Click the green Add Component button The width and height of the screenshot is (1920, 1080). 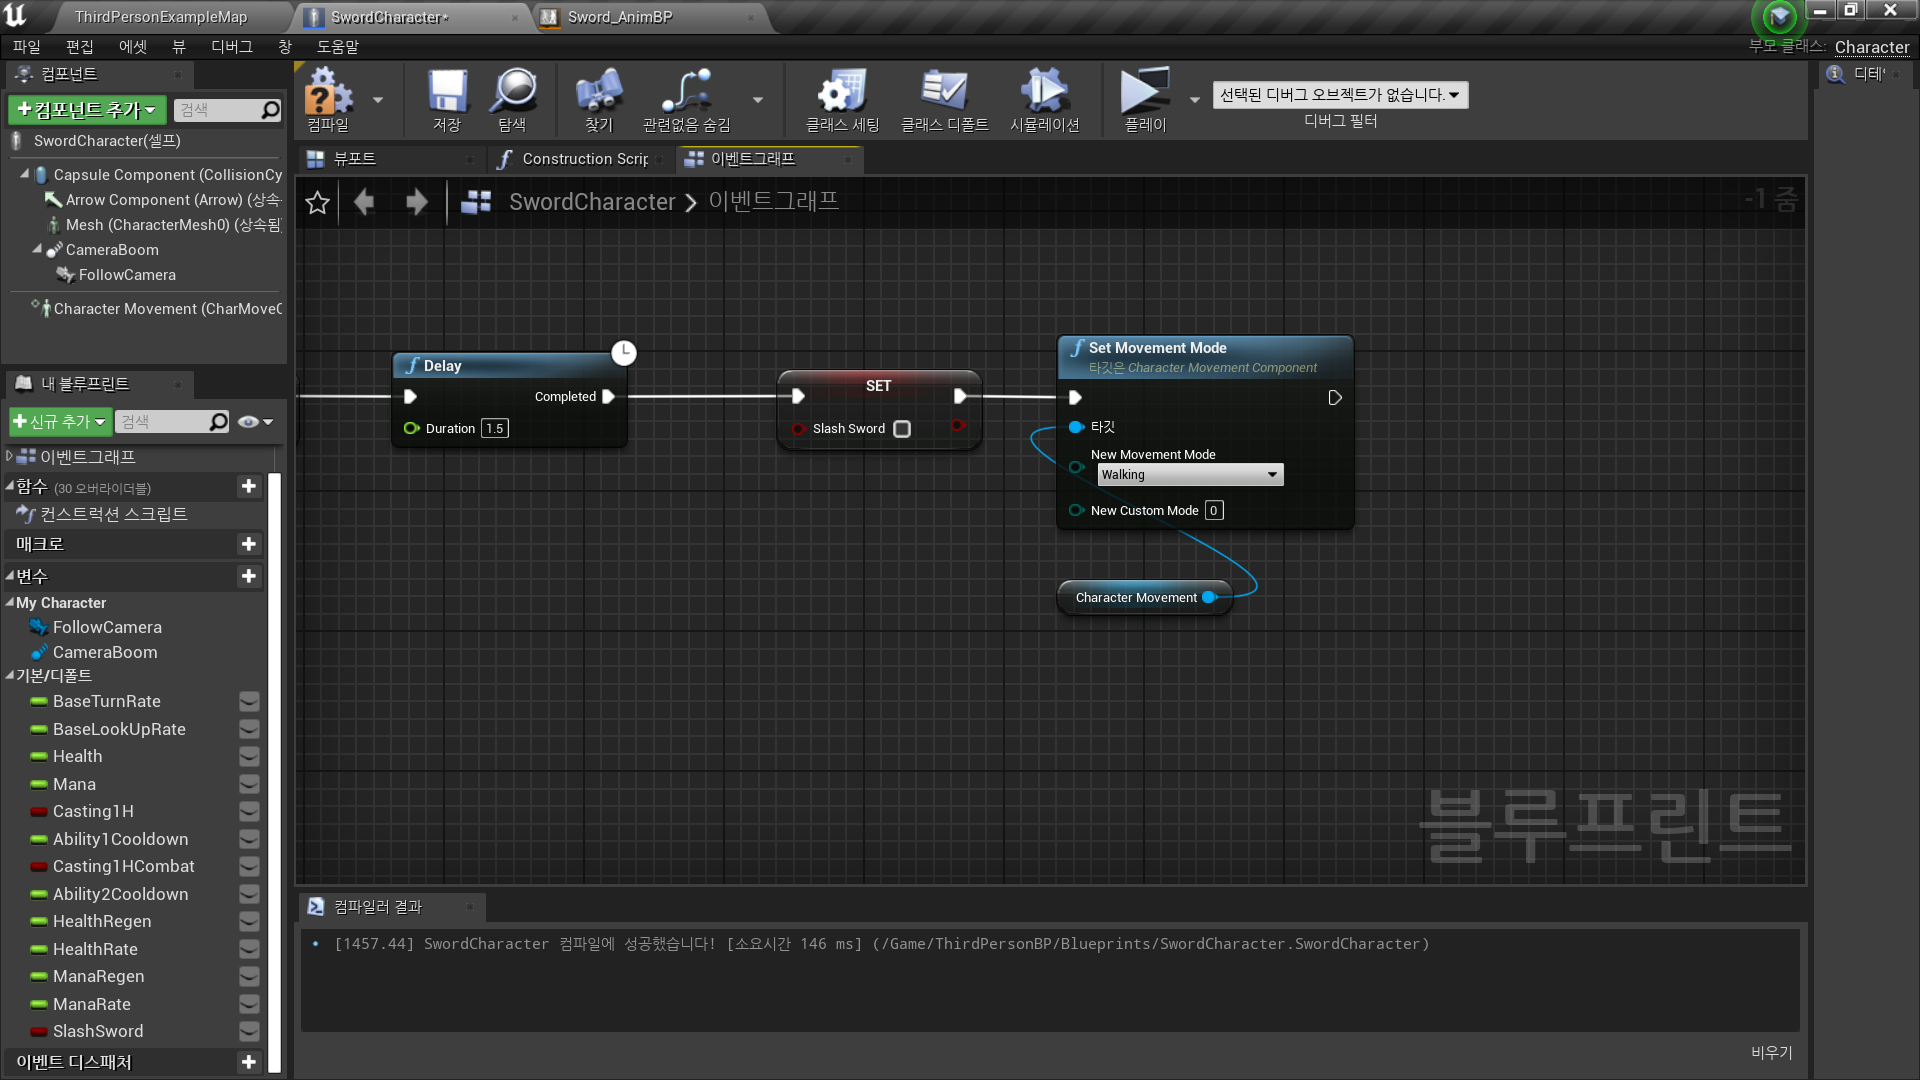click(x=87, y=110)
